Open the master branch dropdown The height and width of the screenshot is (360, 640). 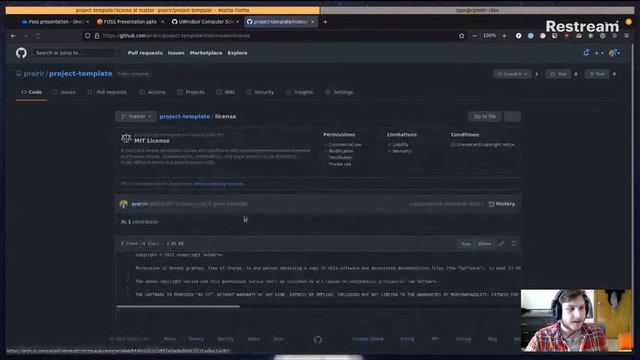point(136,116)
